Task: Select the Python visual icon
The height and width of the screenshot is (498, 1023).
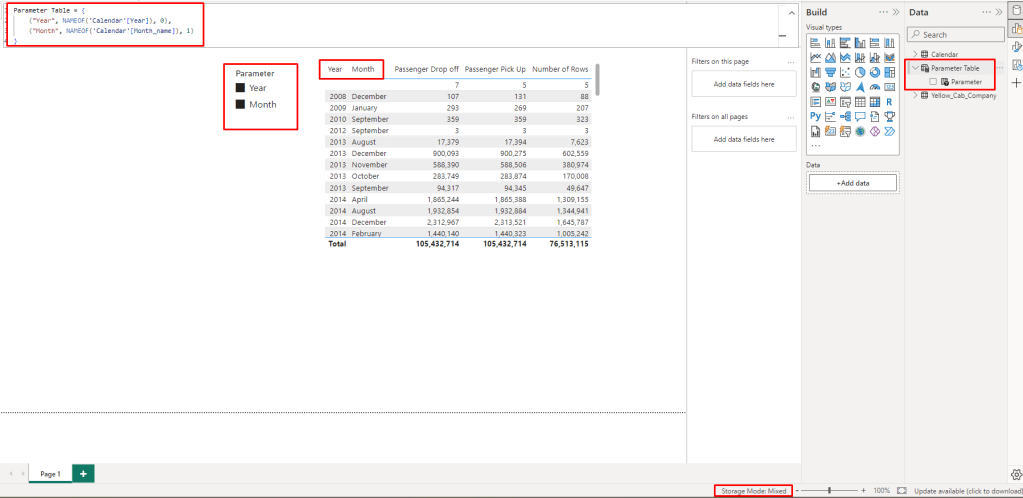Action: [x=815, y=116]
